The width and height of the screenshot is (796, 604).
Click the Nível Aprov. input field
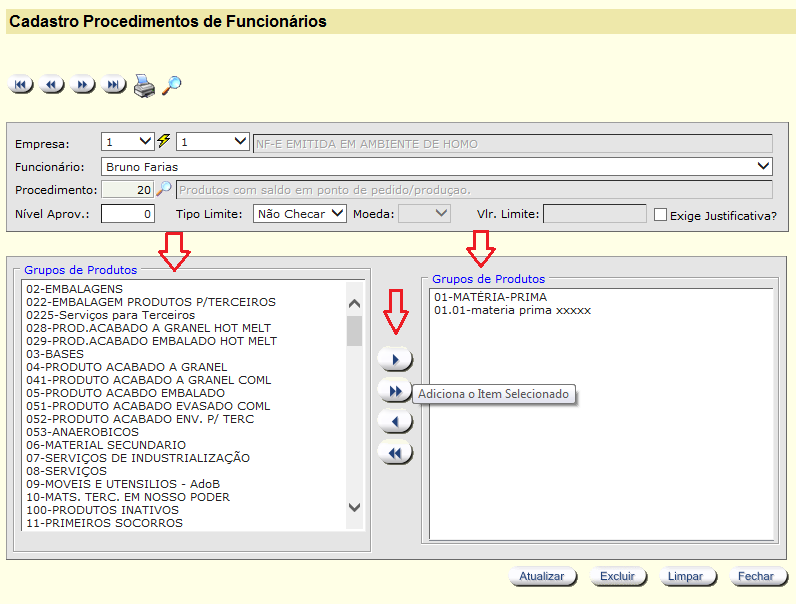128,214
